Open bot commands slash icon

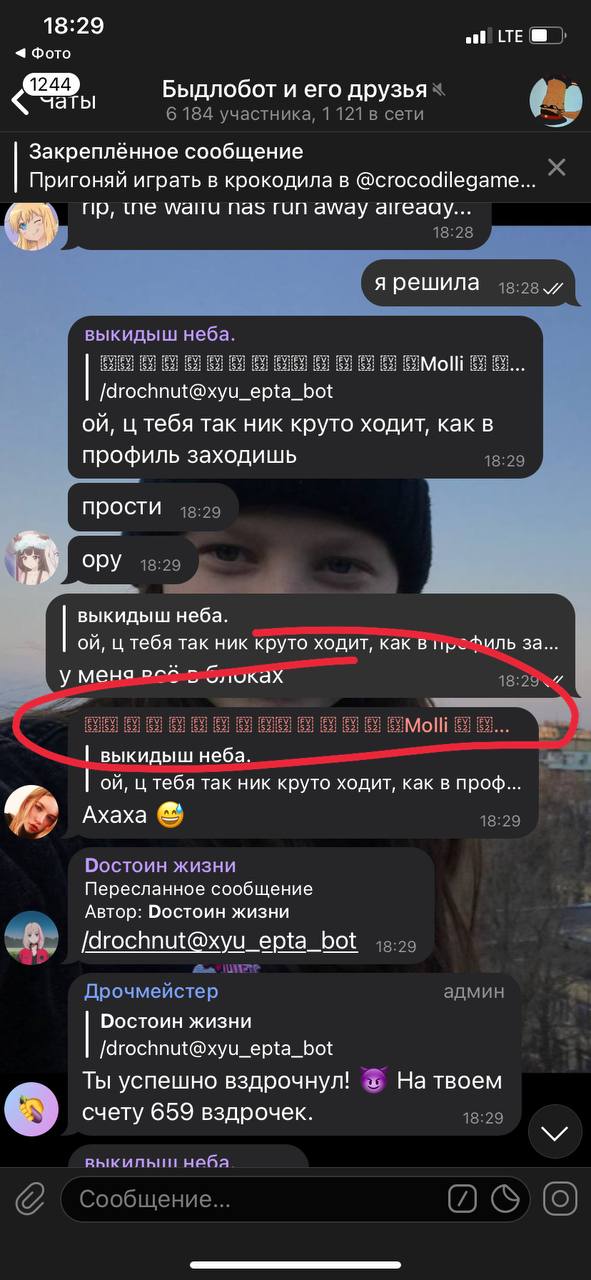pos(461,1198)
